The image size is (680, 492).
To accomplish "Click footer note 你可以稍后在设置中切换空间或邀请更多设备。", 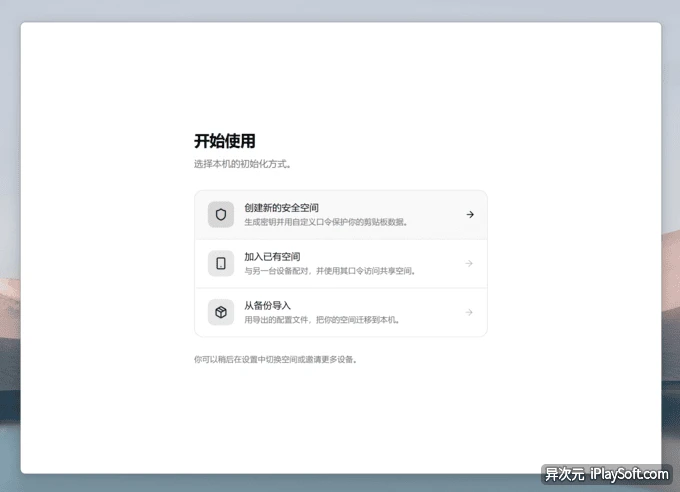I will 275,359.
